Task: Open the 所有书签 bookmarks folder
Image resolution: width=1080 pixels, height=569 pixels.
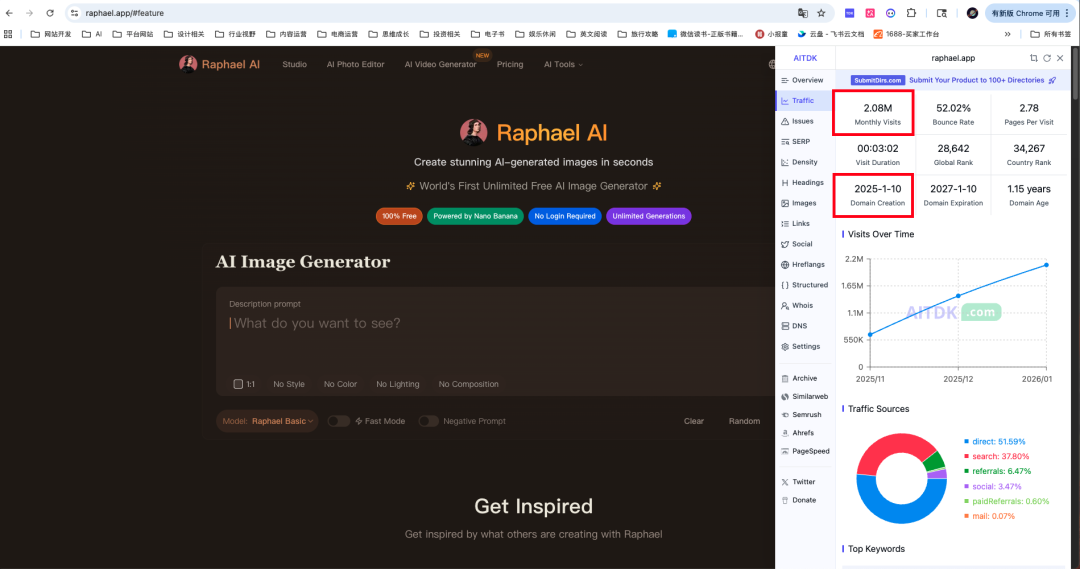Action: click(1051, 34)
